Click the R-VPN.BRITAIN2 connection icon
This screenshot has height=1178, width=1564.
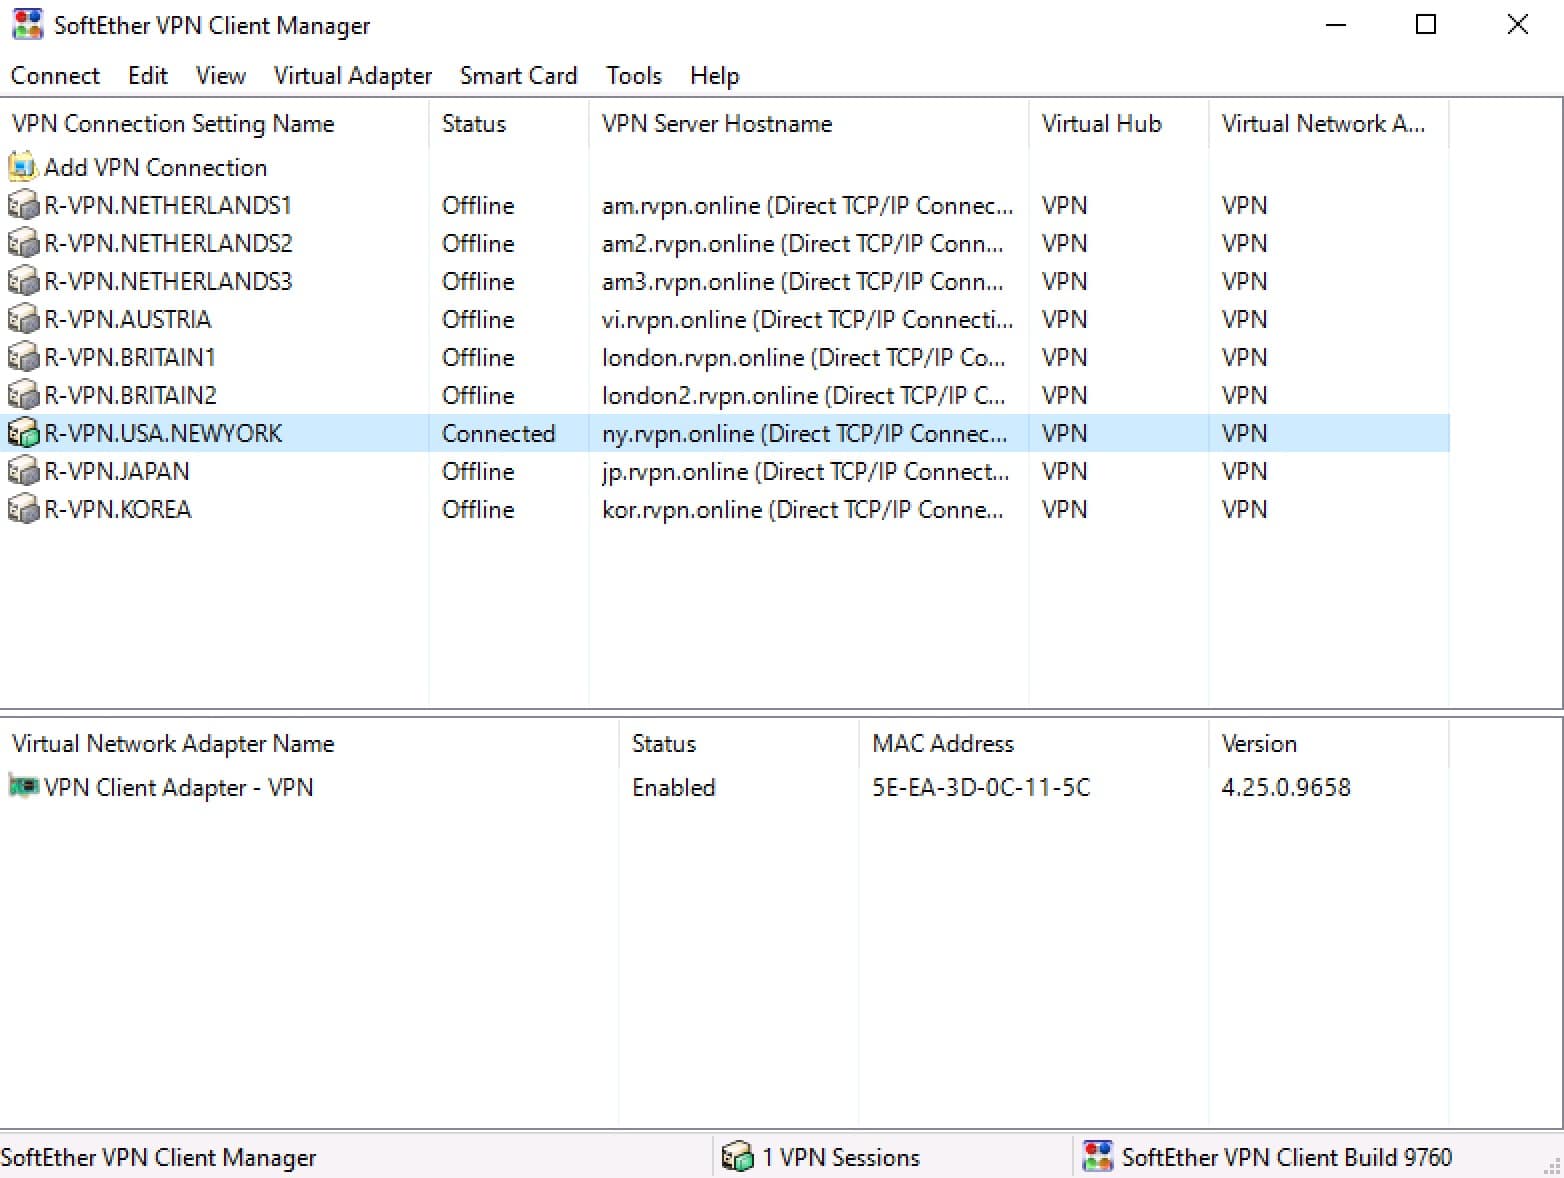click(23, 395)
